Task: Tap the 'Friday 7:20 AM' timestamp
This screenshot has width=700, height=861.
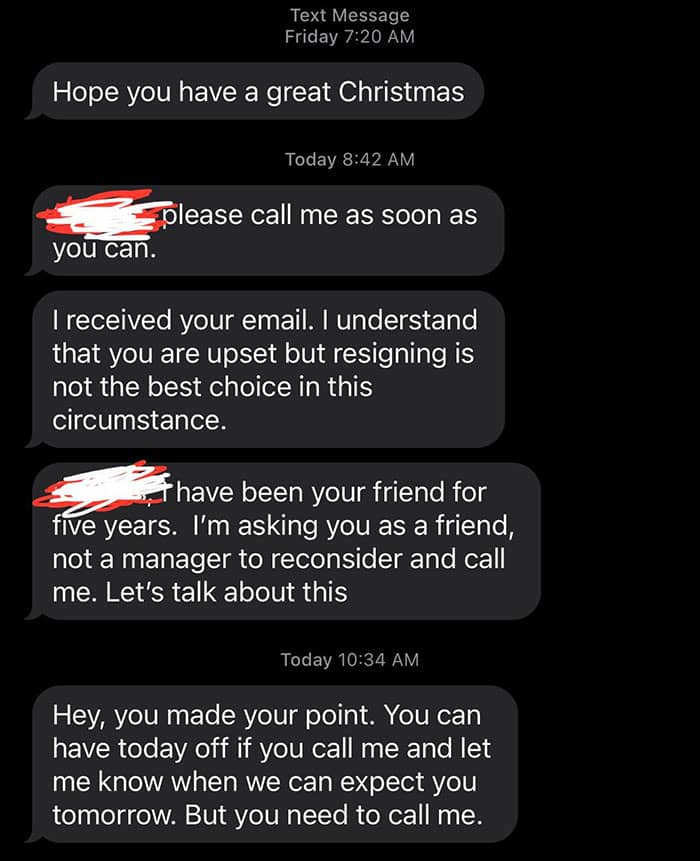Action: coord(350,37)
